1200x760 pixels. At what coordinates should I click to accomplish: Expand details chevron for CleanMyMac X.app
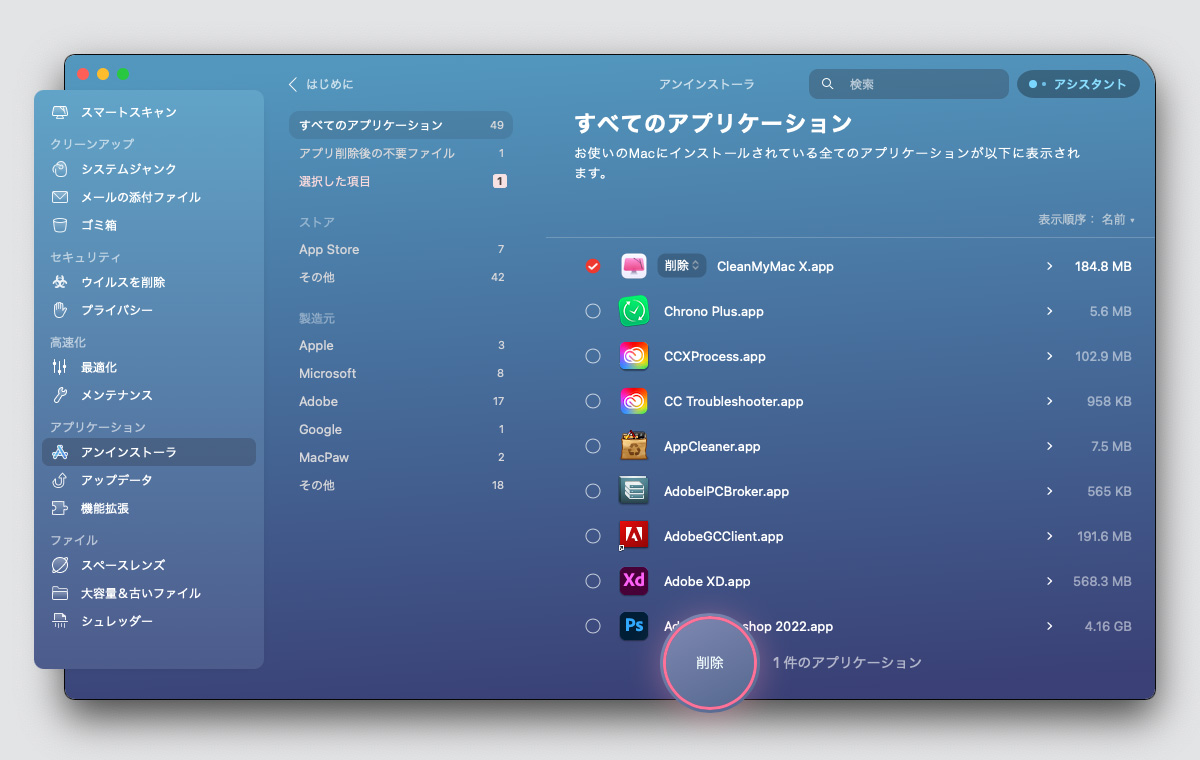click(x=1049, y=266)
